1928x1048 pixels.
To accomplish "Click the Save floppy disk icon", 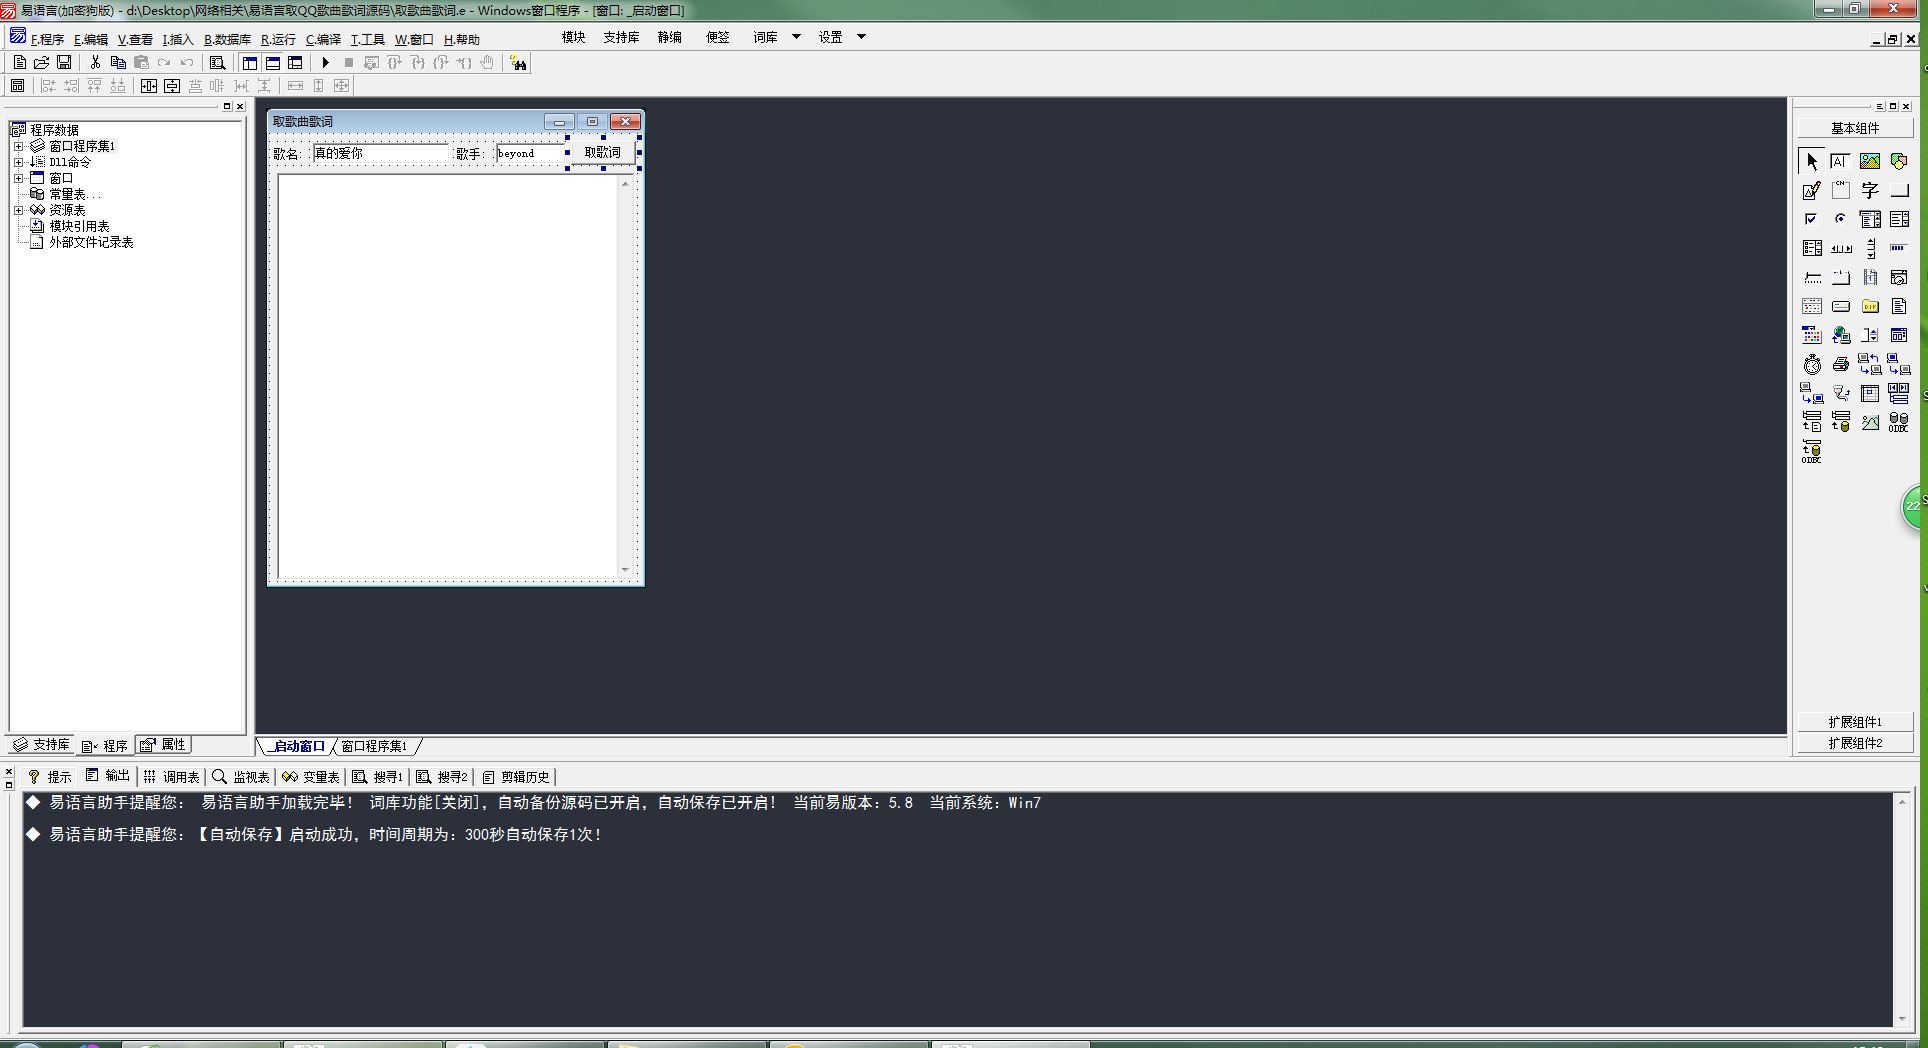I will pyautogui.click(x=64, y=63).
